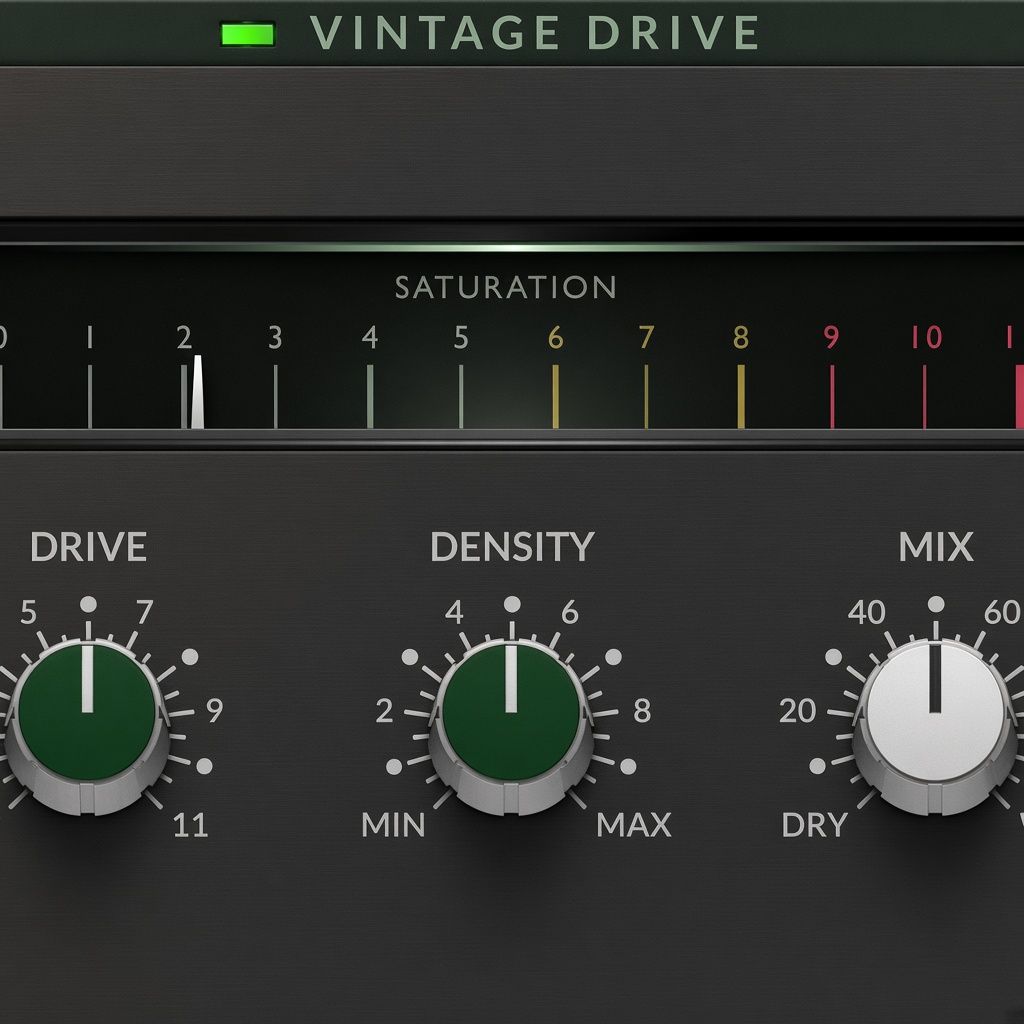Viewport: 1024px width, 1024px height.
Task: Click the MIN label under Density
Action: (393, 825)
